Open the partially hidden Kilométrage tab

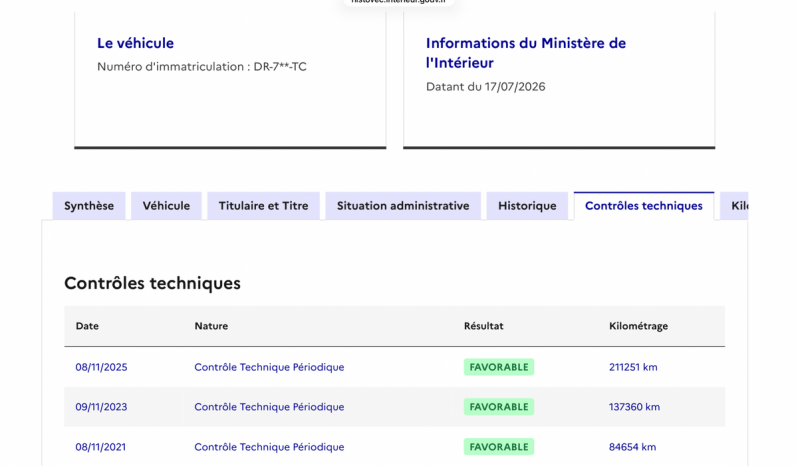[734, 206]
